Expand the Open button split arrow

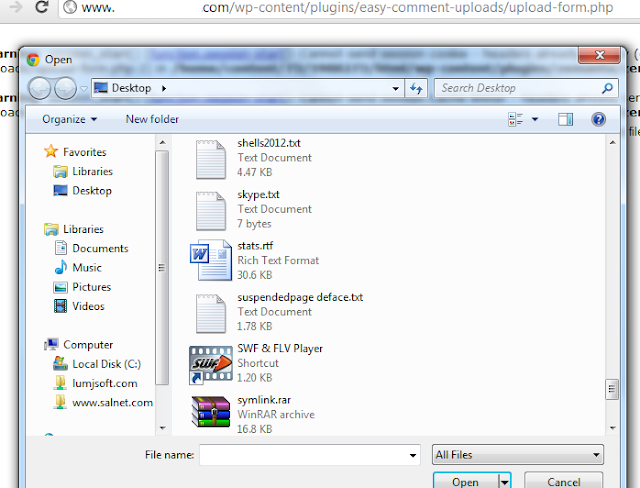505,482
